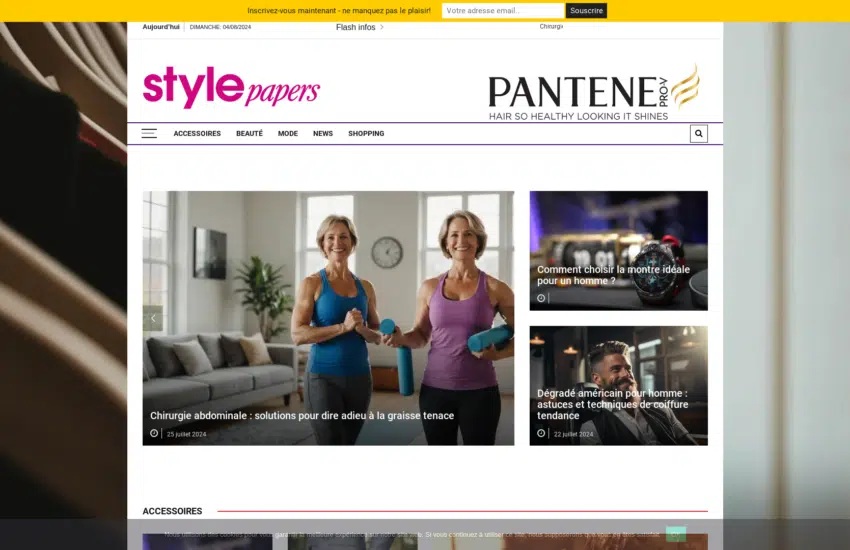Click the Pantene advertisement banner
850x550 pixels.
[x=593, y=91]
